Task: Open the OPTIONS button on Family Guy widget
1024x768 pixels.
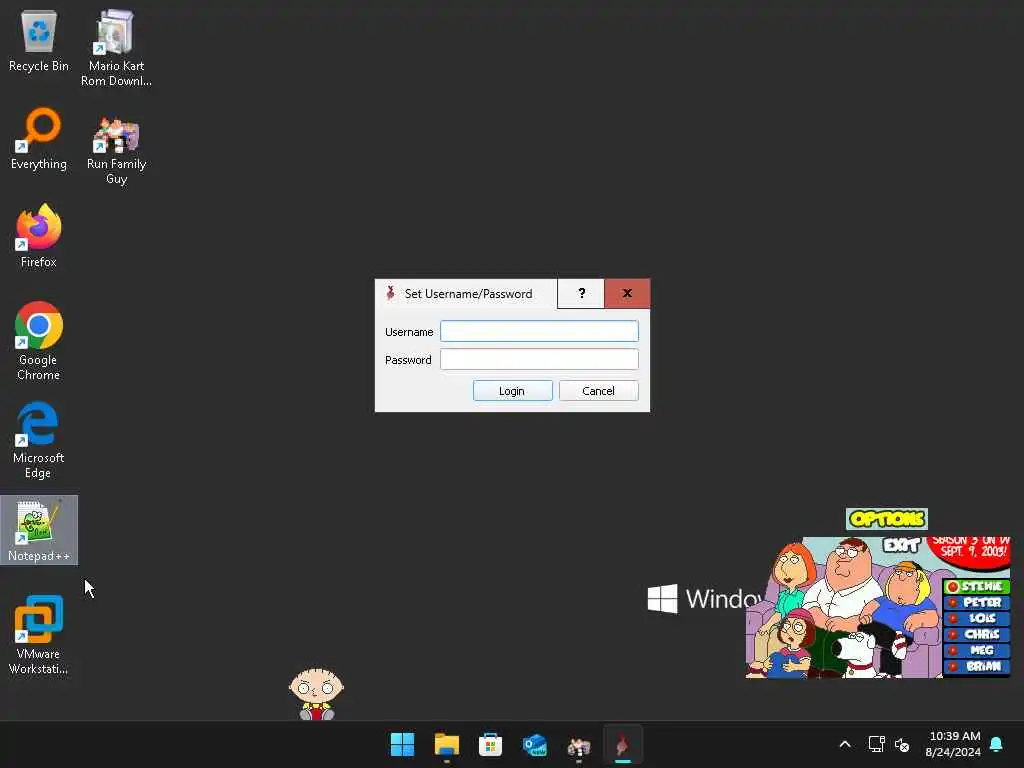Action: (887, 519)
